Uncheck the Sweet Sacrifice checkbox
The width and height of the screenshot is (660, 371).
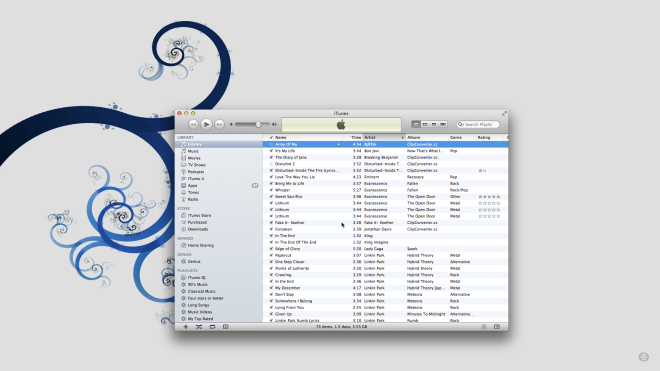271,197
